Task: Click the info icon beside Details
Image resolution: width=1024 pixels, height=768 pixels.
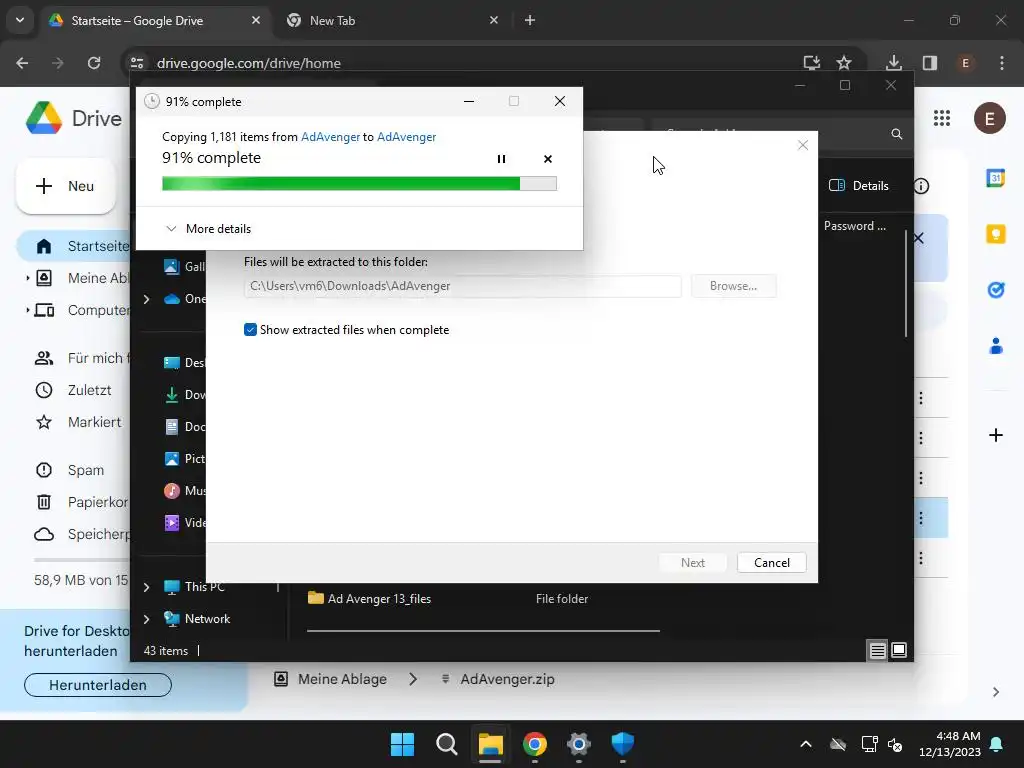Action: pos(921,186)
